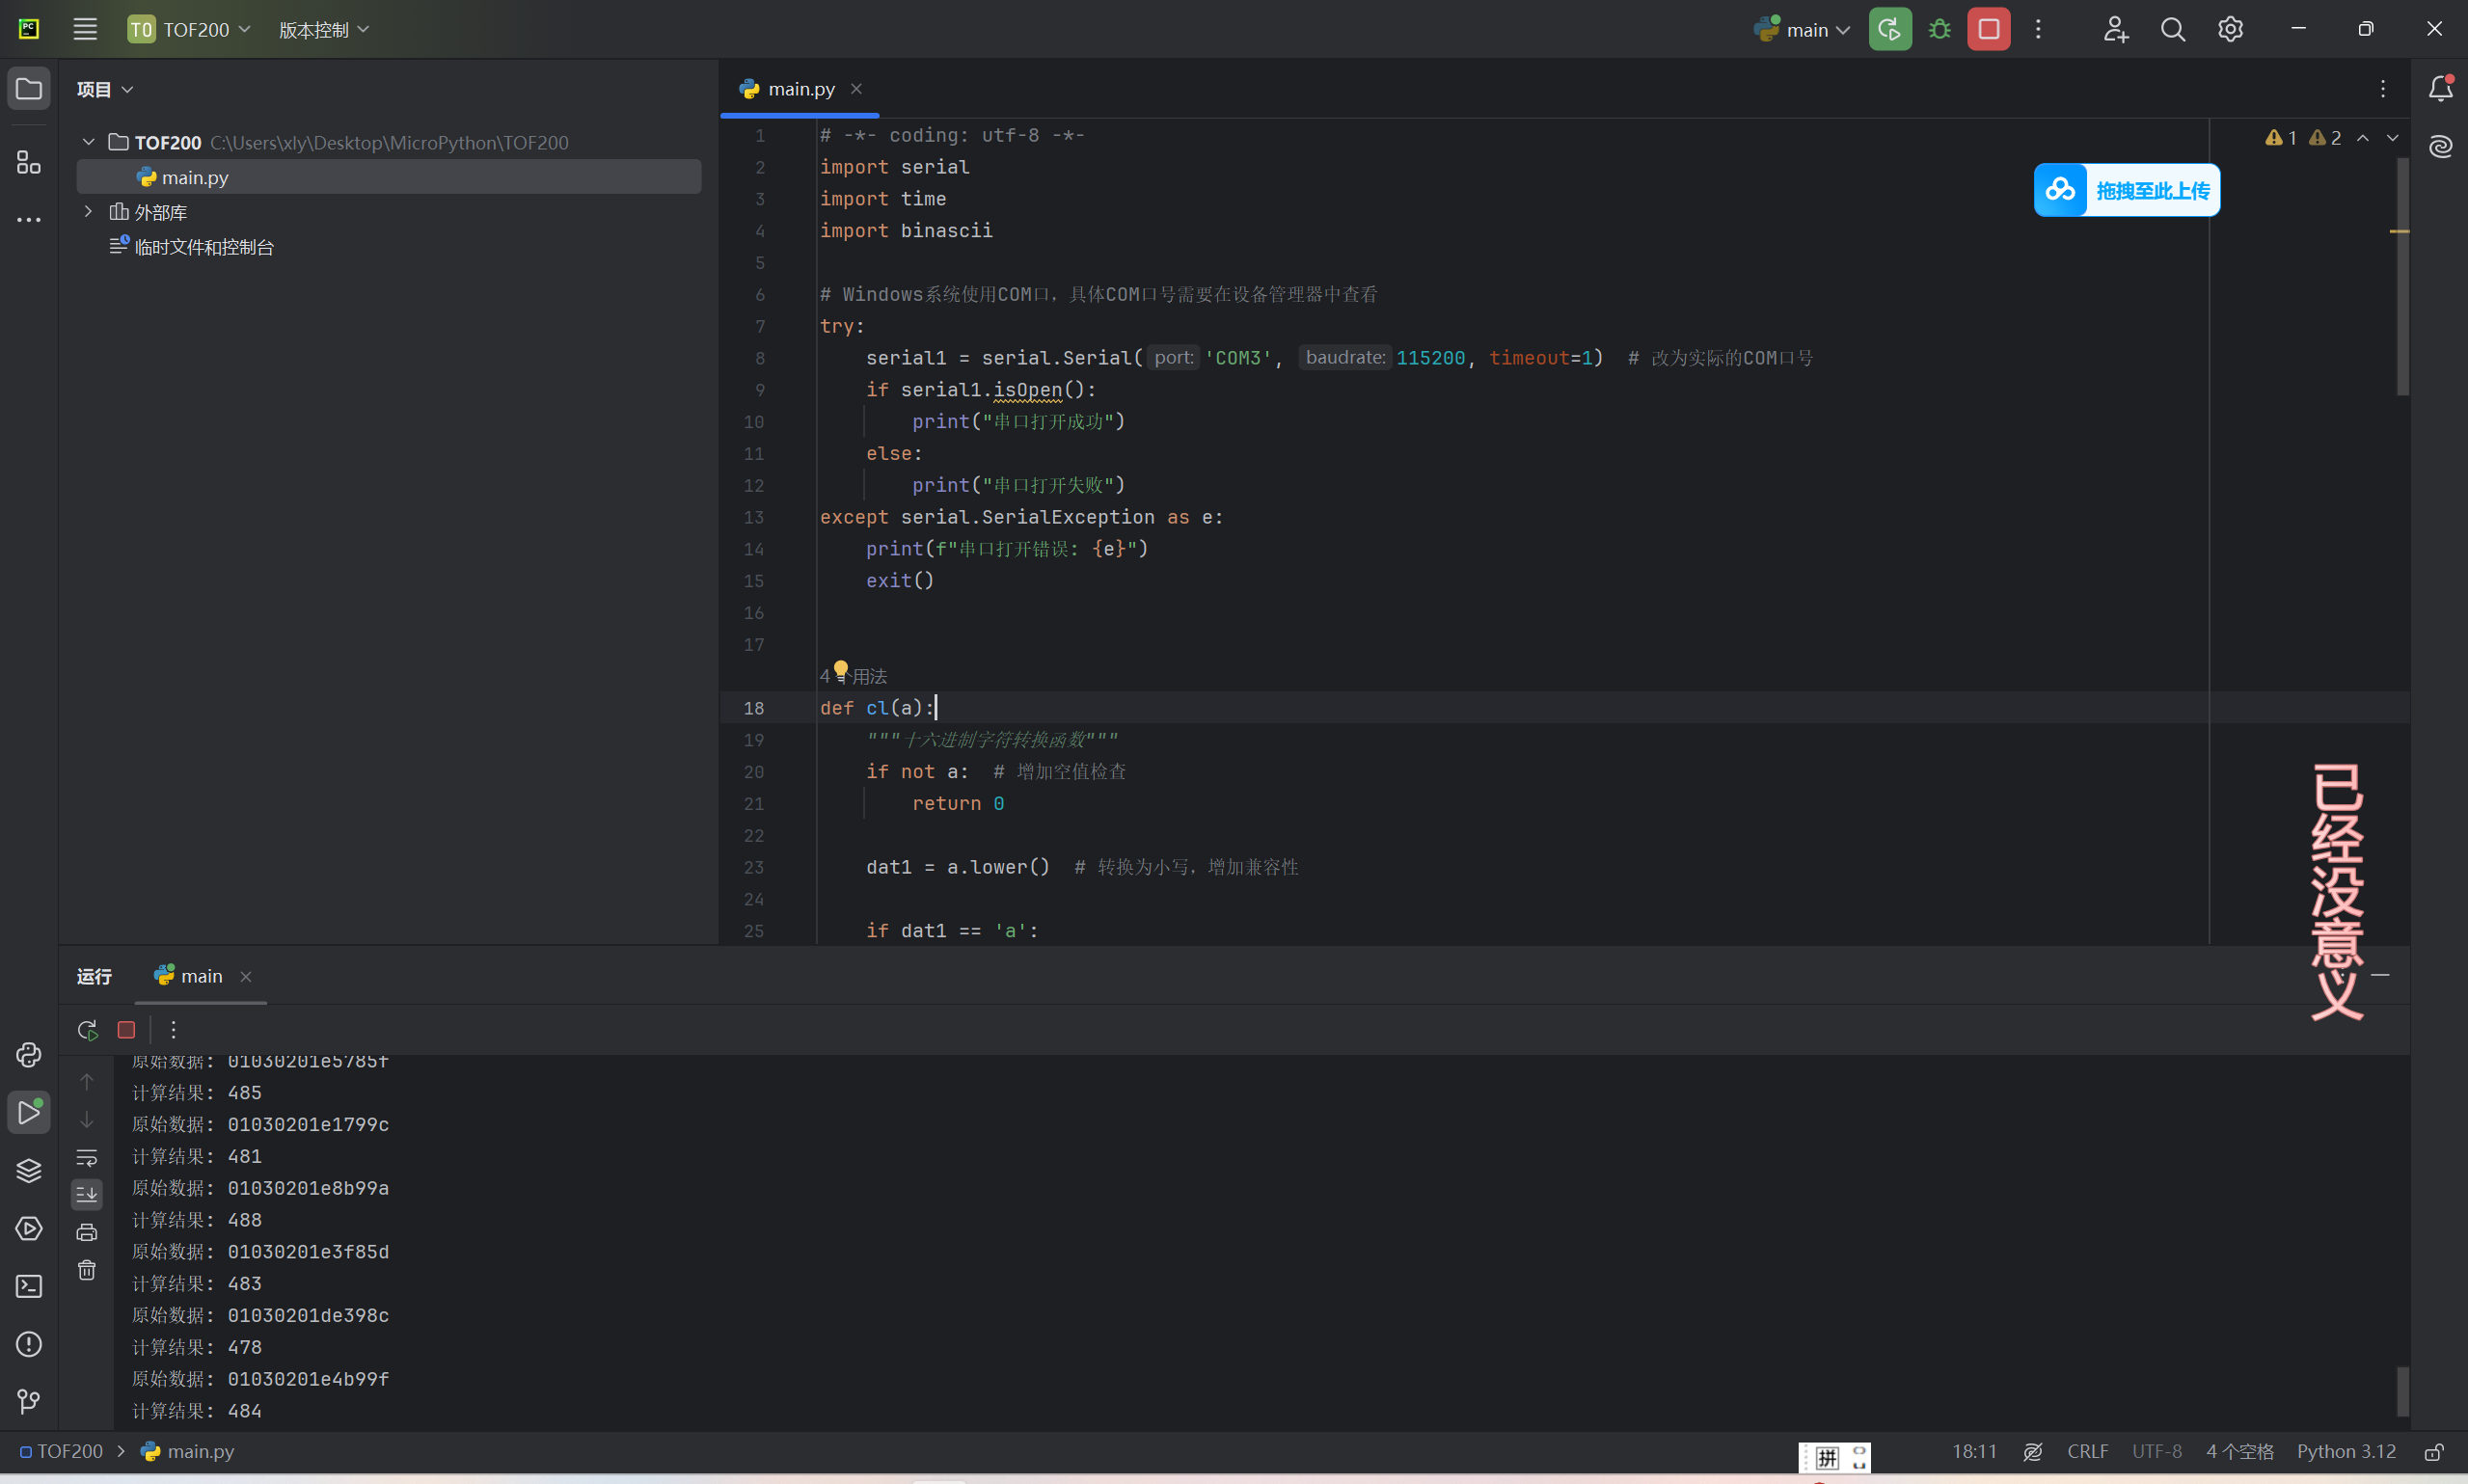Open the Terminal tool window
Viewport: 2468px width, 1484px height.
pyautogui.click(x=29, y=1286)
